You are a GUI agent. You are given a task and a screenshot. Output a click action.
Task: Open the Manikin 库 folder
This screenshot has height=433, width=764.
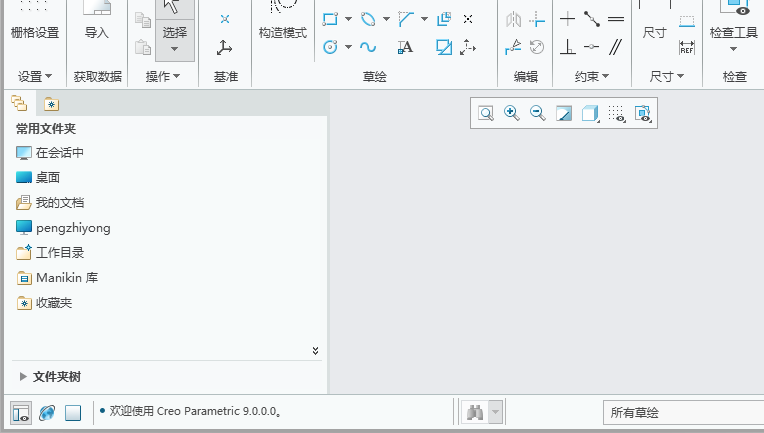pyautogui.click(x=57, y=278)
